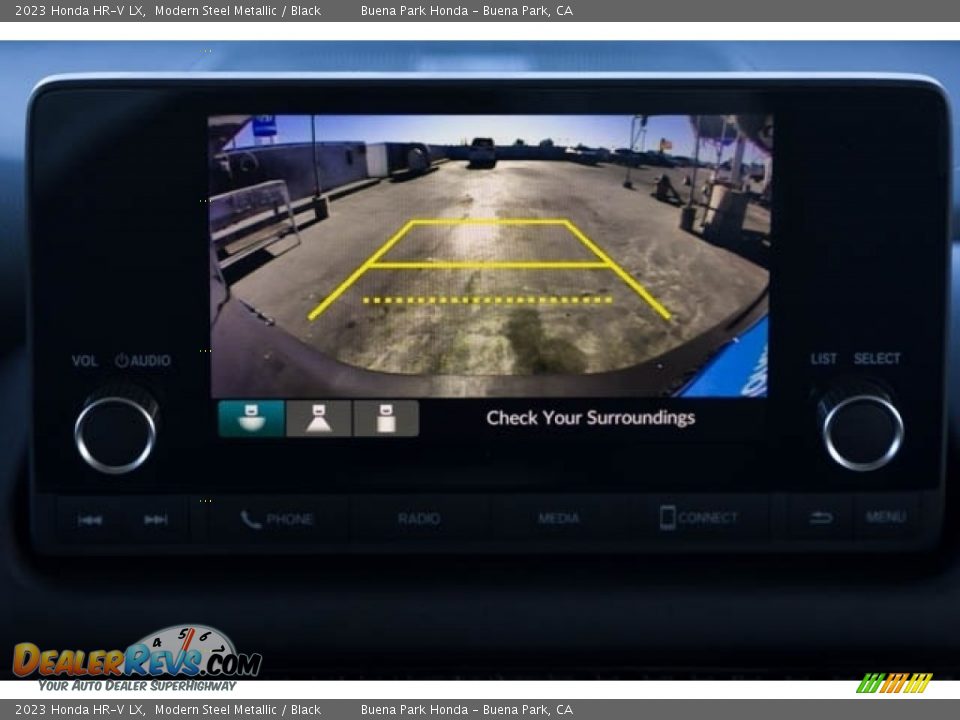This screenshot has width=960, height=720.
Task: Tap the smartphone Connect button
Action: point(699,517)
